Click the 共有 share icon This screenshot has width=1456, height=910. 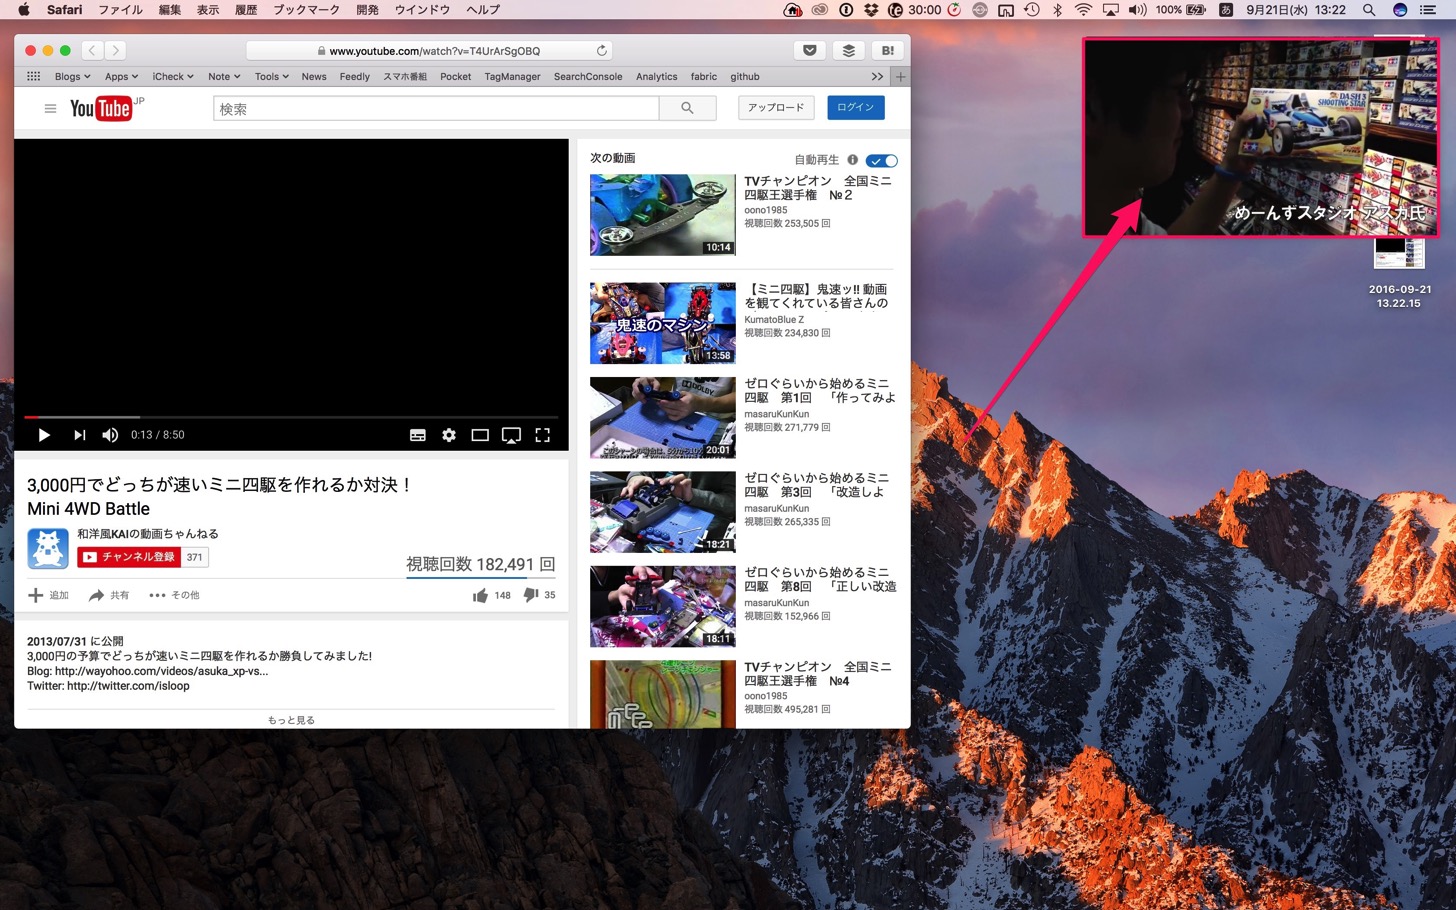[109, 595]
